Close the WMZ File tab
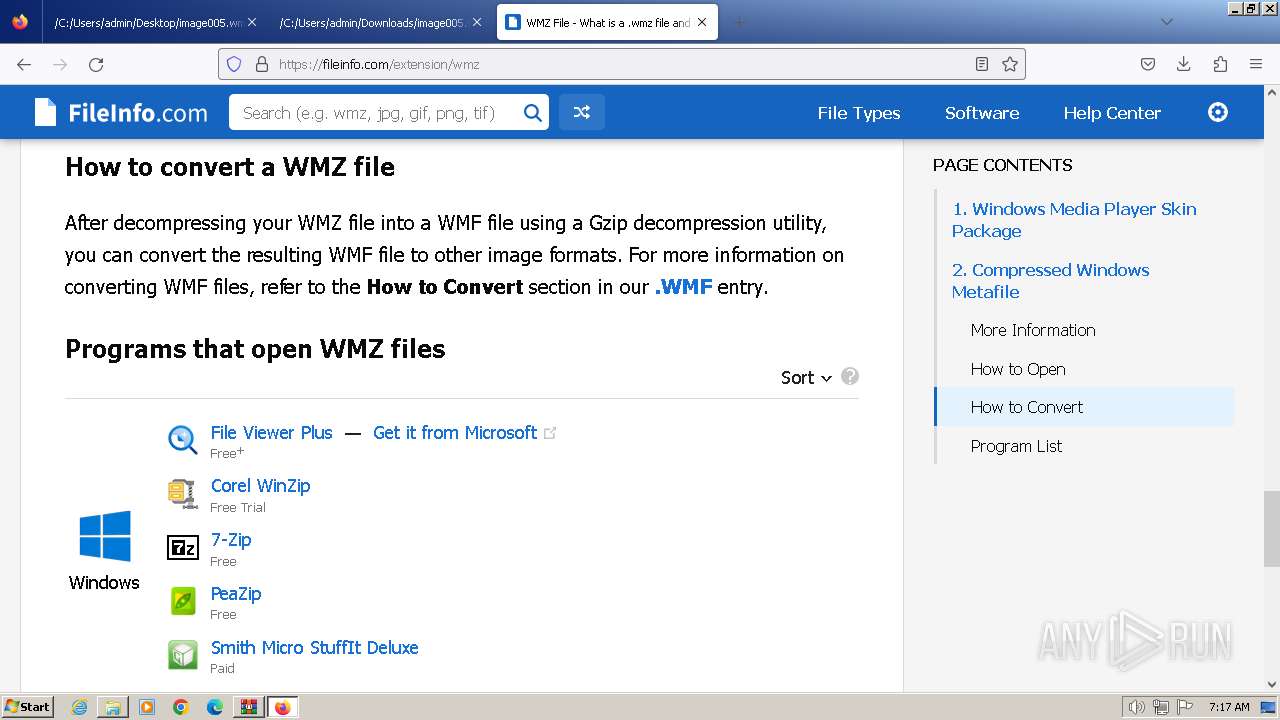 coord(701,22)
